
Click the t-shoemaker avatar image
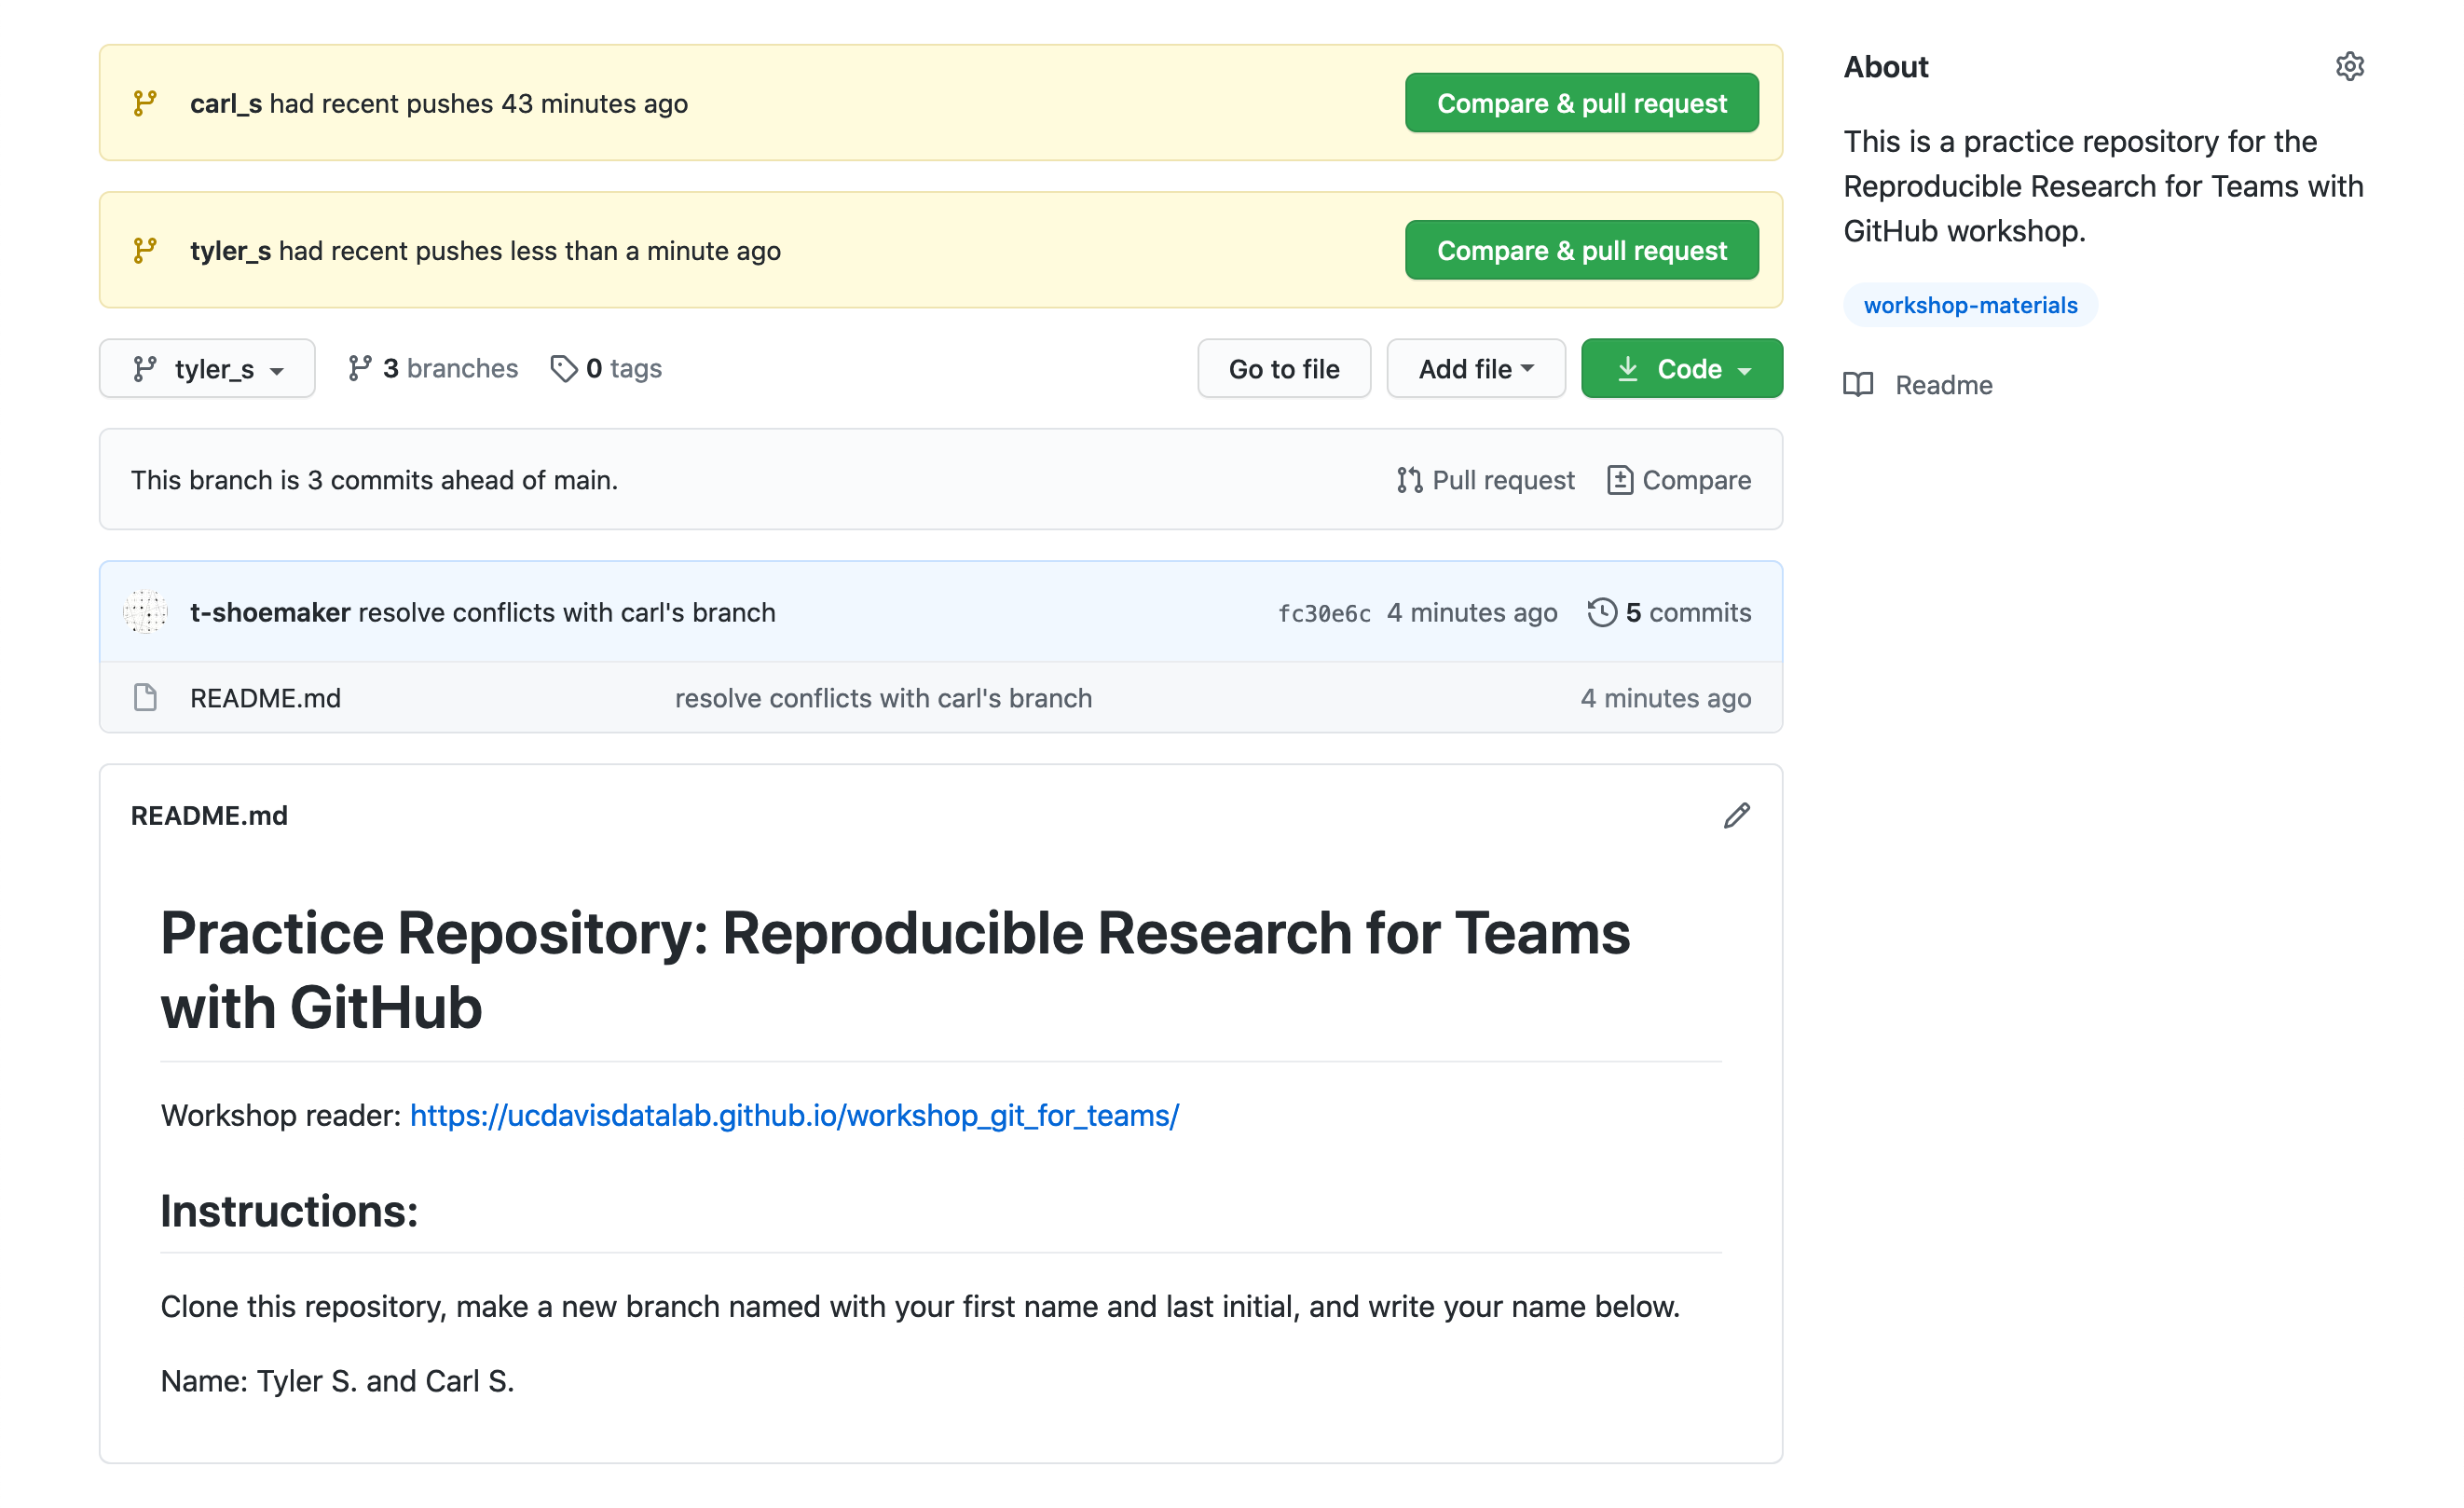point(145,611)
